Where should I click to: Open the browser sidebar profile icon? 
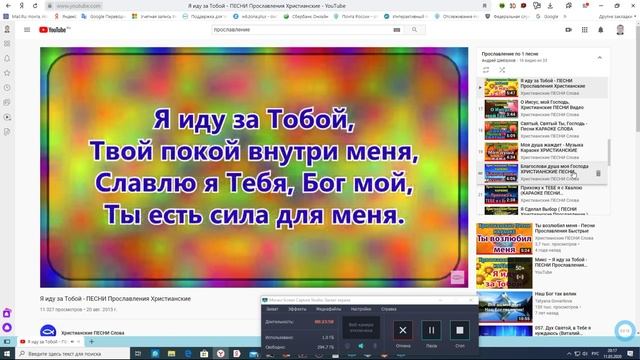click(7, 29)
